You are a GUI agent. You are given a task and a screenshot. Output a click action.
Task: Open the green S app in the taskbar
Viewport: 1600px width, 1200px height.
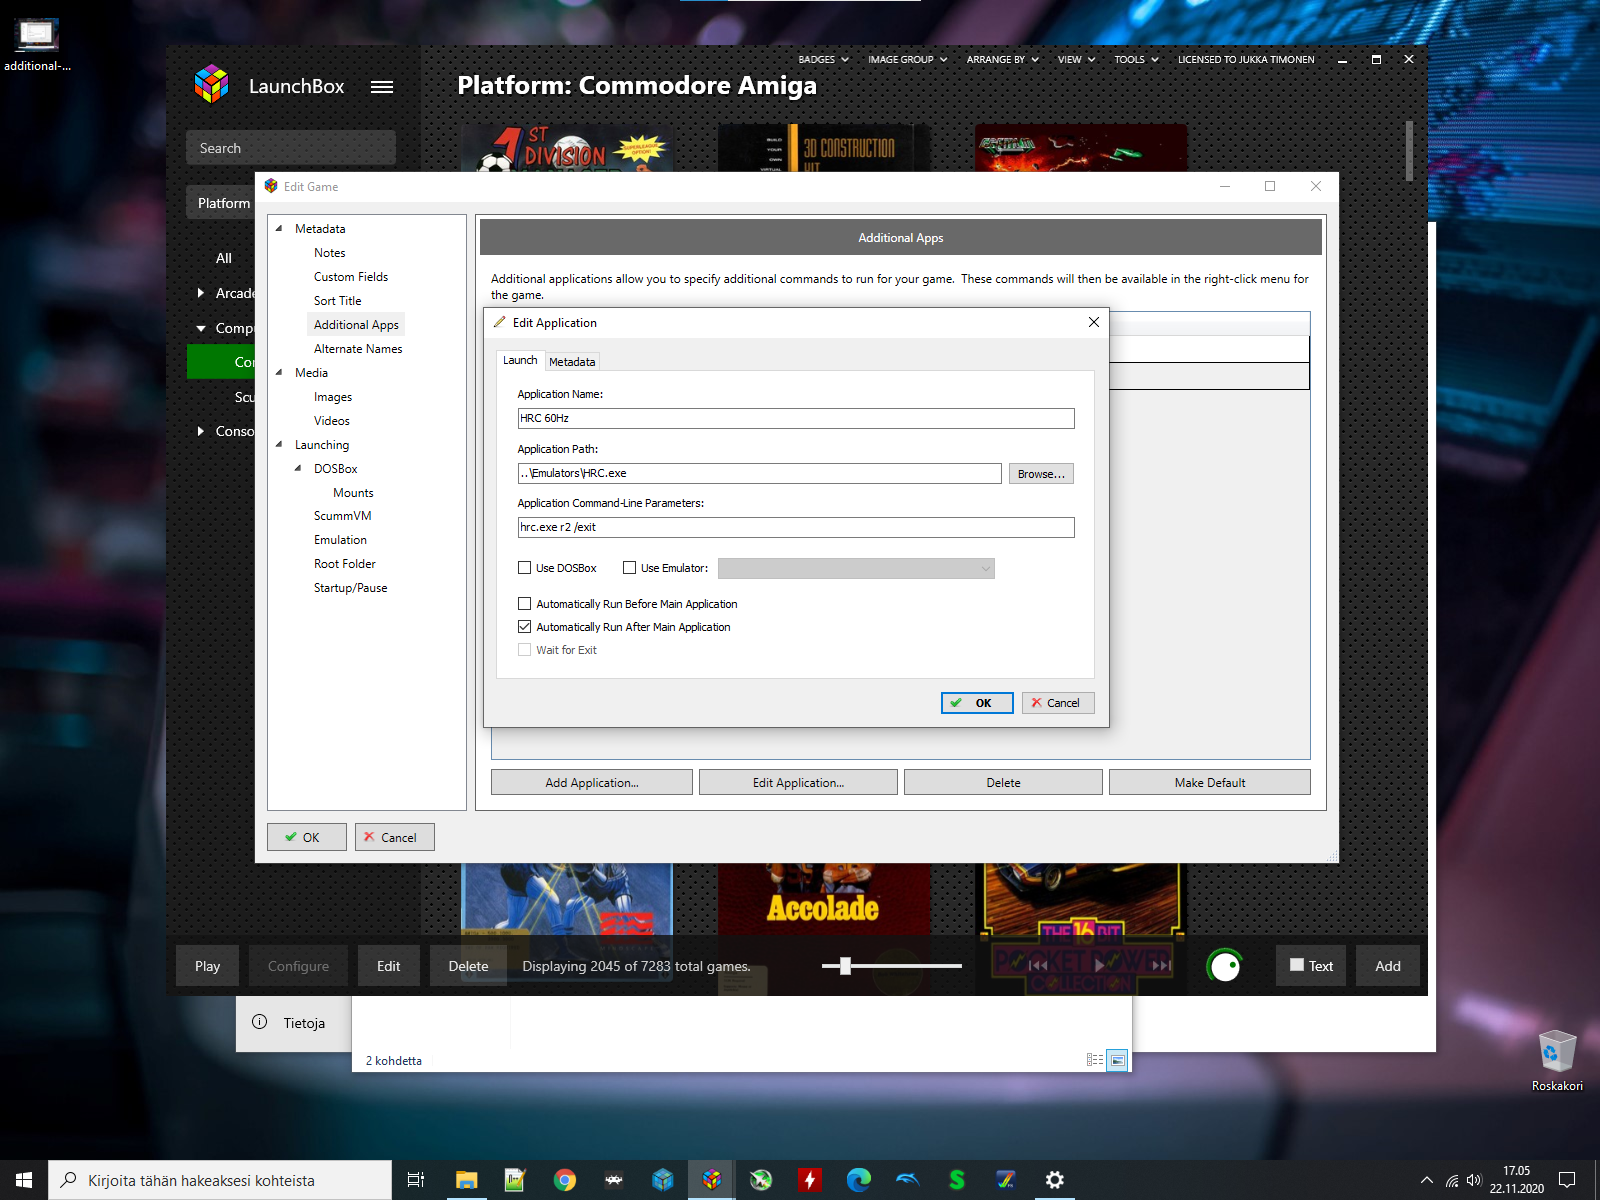tap(957, 1180)
